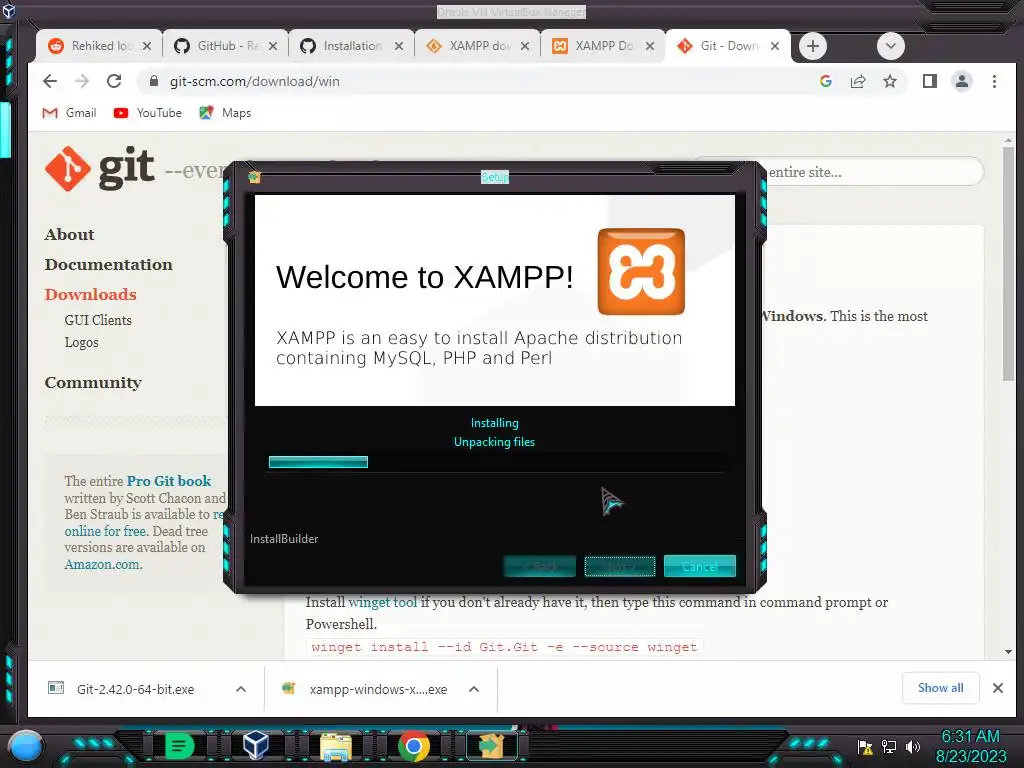Bookmark this page with the star icon
Screen dimensions: 1024x768
(889, 81)
